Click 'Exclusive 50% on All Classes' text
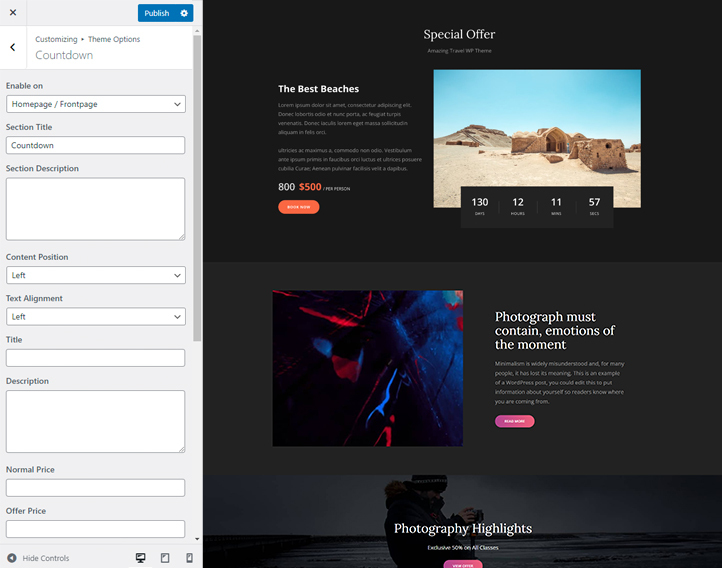Image resolution: width=722 pixels, height=568 pixels. (x=463, y=548)
